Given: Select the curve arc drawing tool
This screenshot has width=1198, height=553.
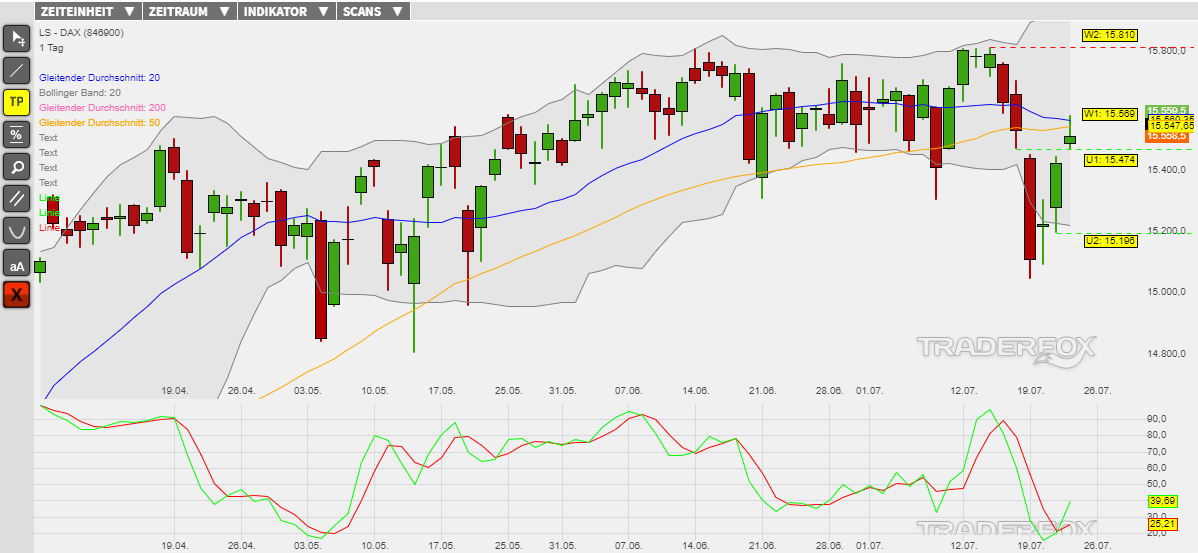Looking at the screenshot, I should click(x=17, y=230).
